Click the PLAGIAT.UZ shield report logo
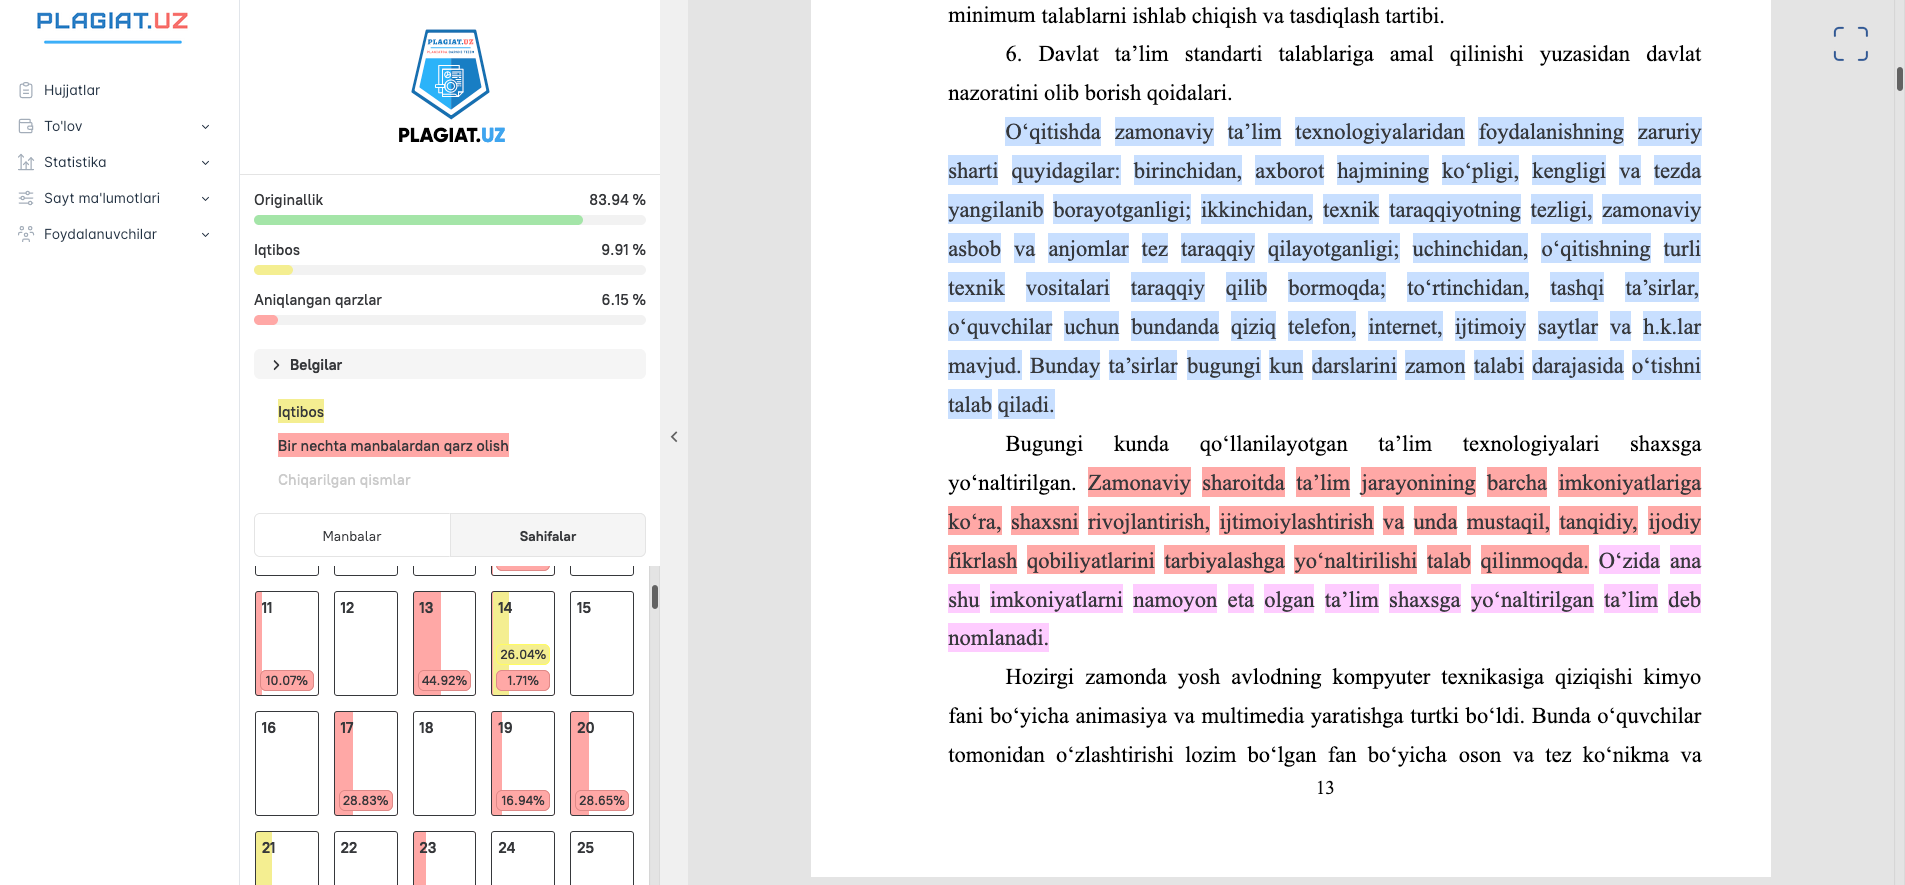1905x885 pixels. pyautogui.click(x=451, y=86)
